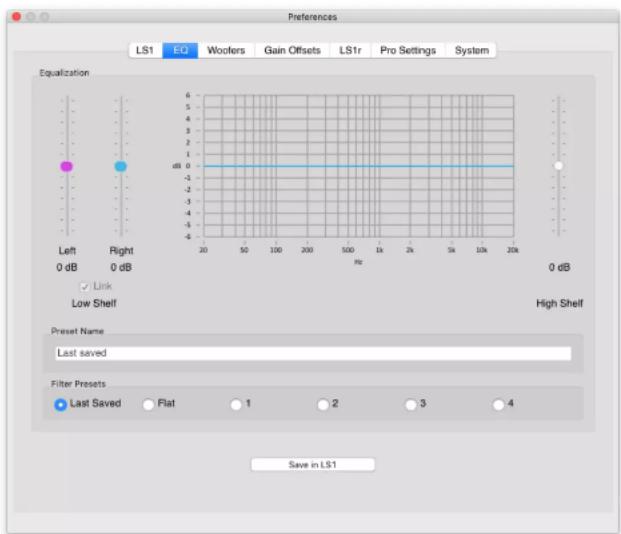Click the Left 0 dB value

click(x=67, y=267)
